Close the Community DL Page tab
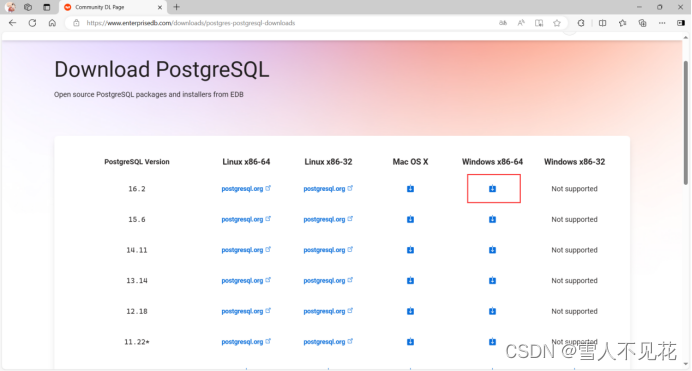Image resolution: width=692 pixels, height=371 pixels. (x=160, y=7)
